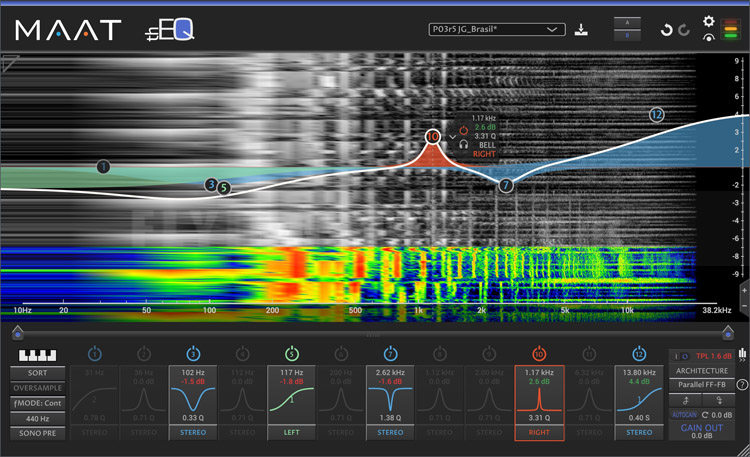Viewport: 750px width, 457px height.
Task: Open band 10 RIGHT channel selector
Action: pyautogui.click(x=539, y=432)
